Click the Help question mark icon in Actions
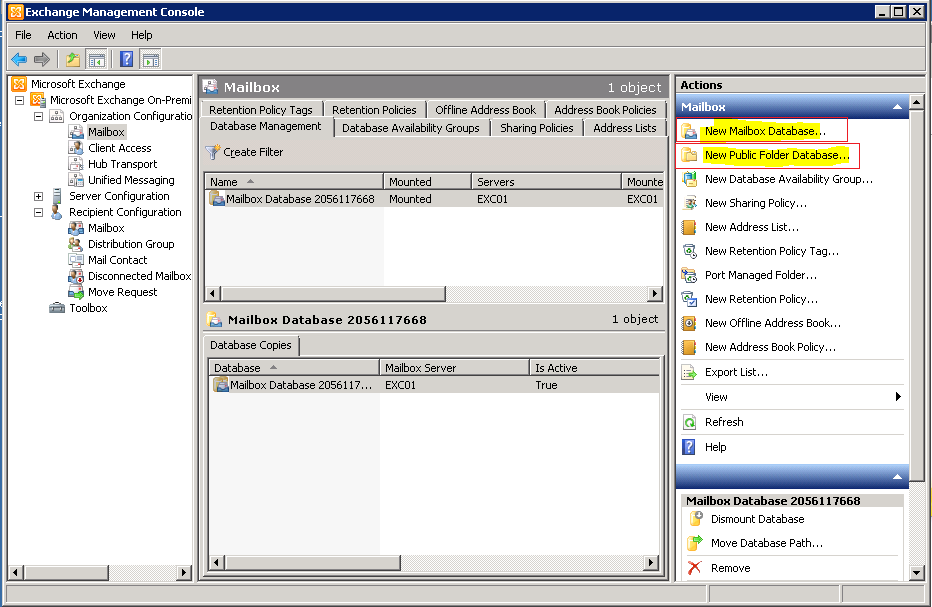 point(689,447)
